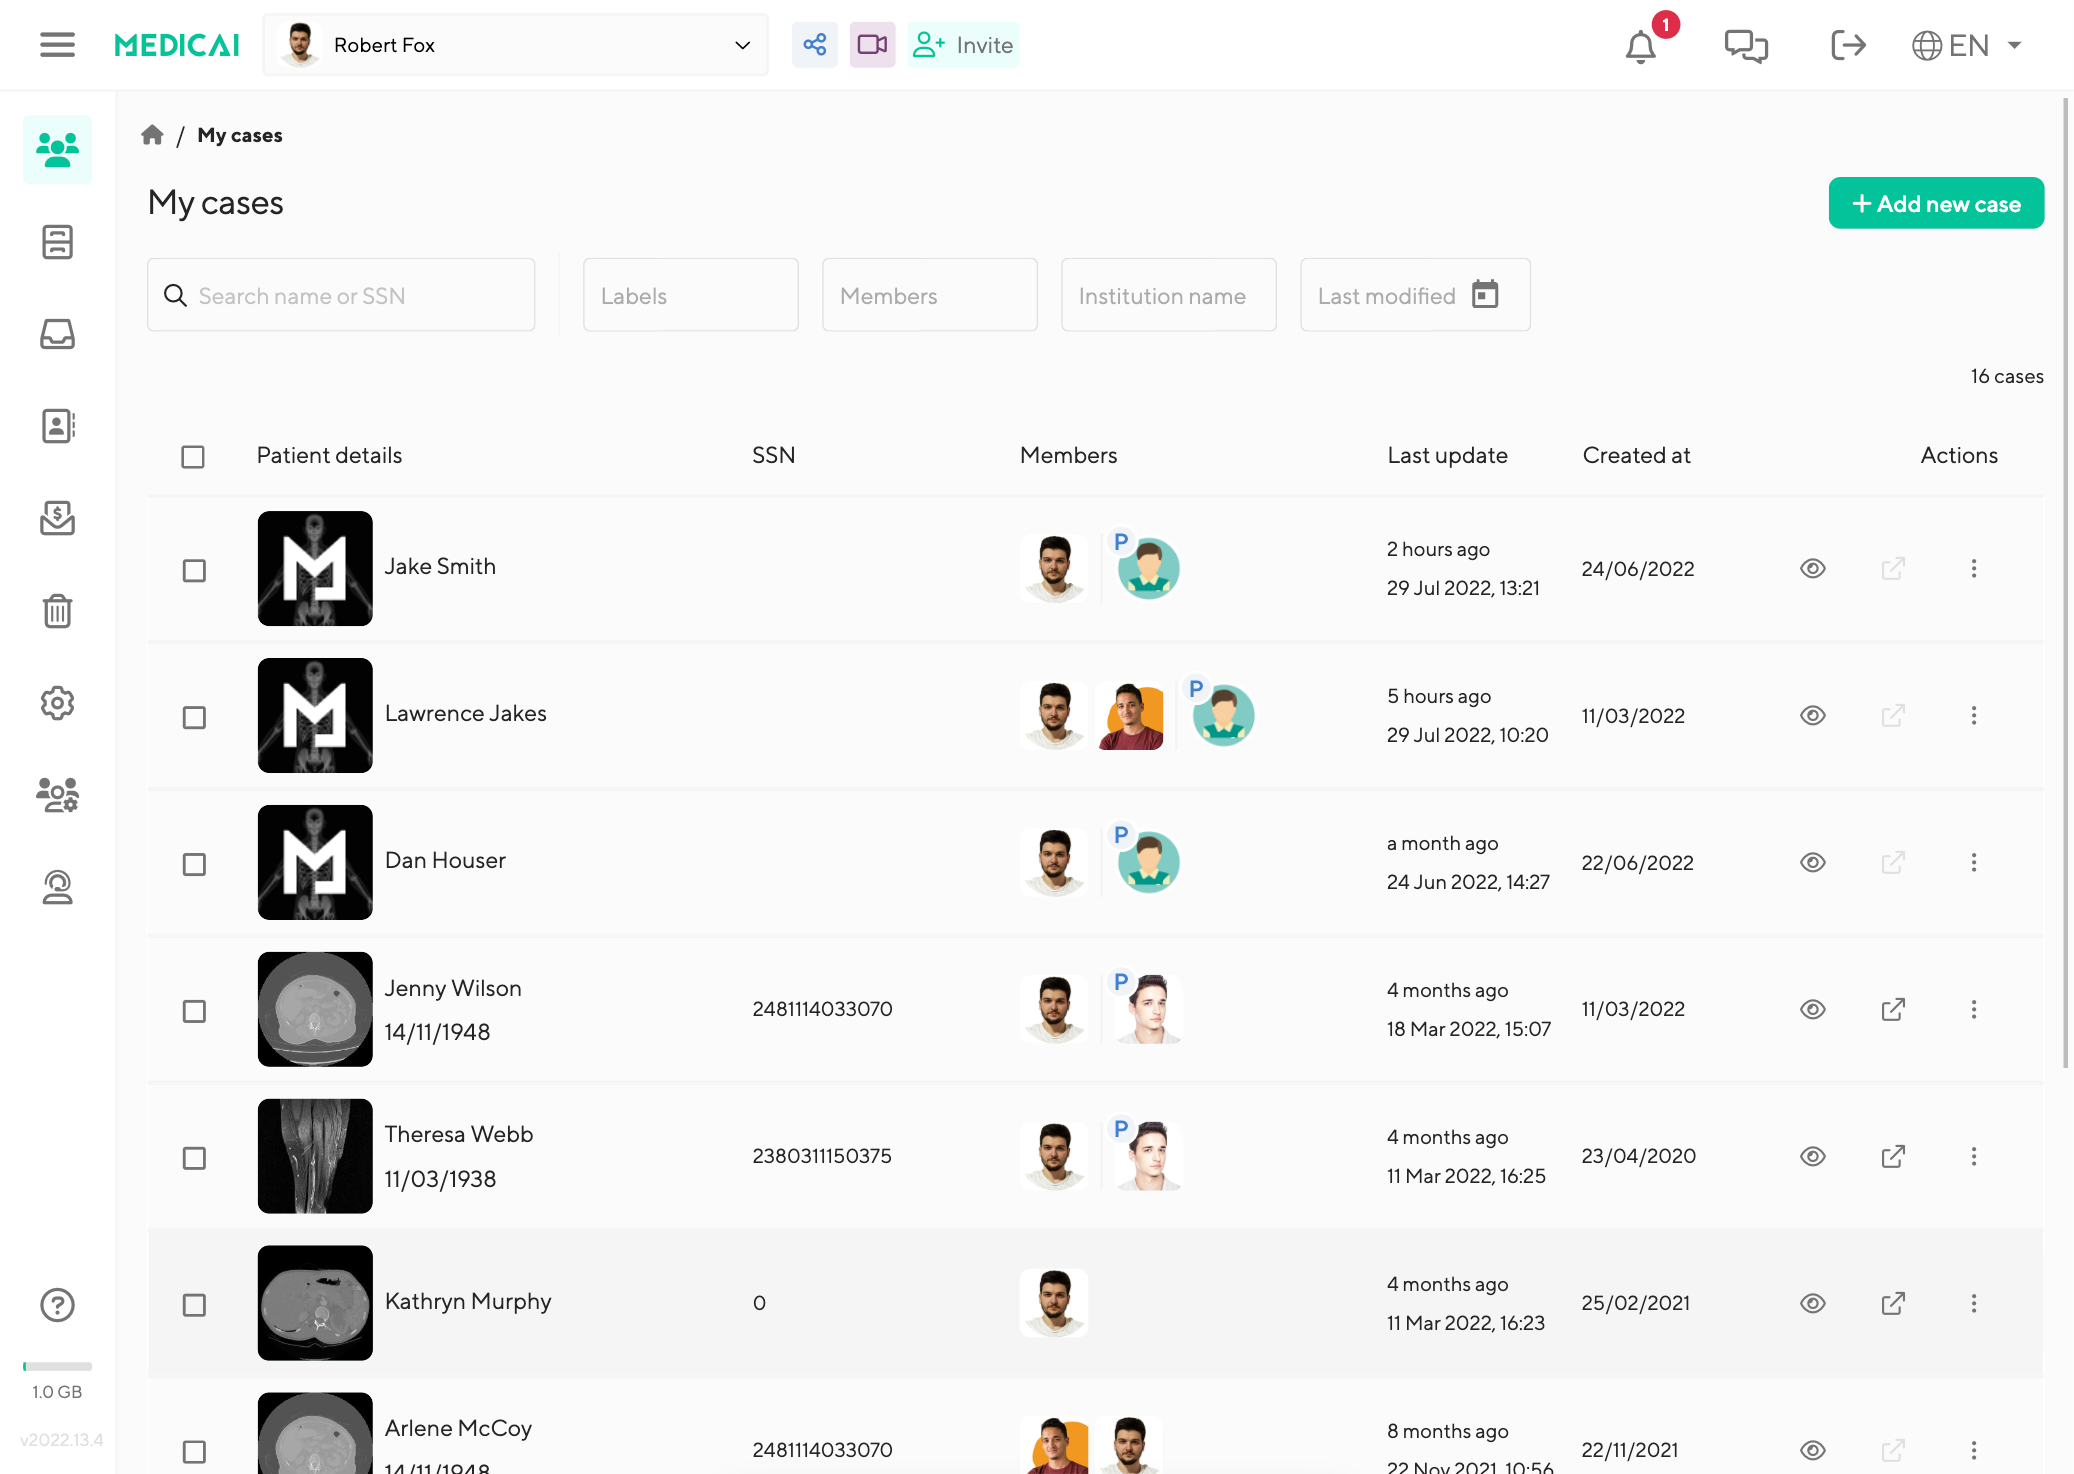Screen dimensions: 2074x1474
Task: Start a video call from the top bar
Action: 872,44
